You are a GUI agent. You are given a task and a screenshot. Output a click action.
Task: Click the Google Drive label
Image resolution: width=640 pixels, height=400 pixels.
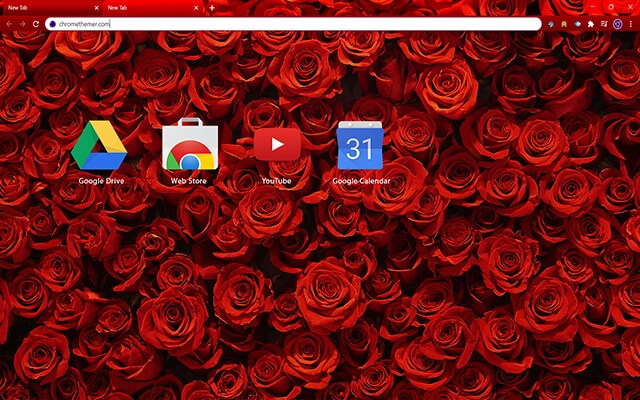coord(101,181)
